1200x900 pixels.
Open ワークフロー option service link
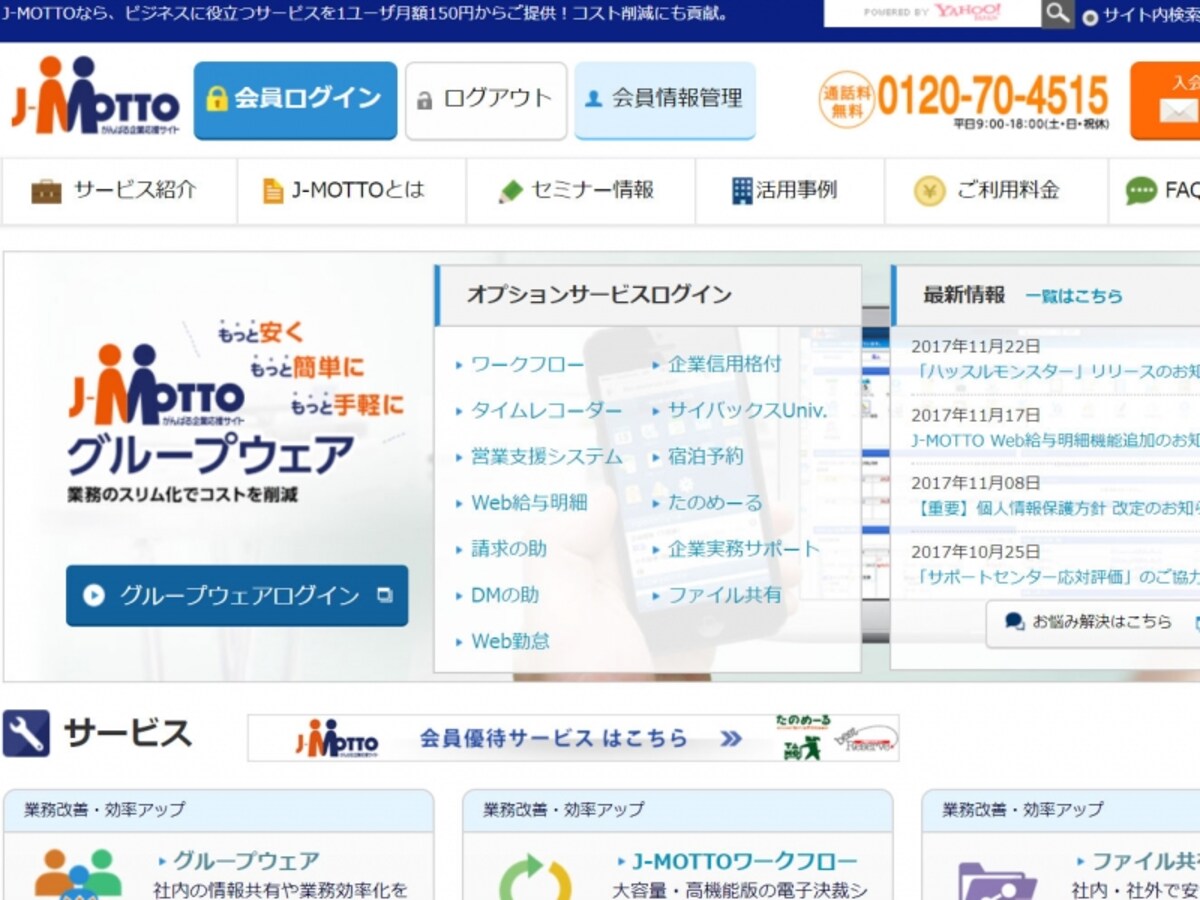(527, 365)
